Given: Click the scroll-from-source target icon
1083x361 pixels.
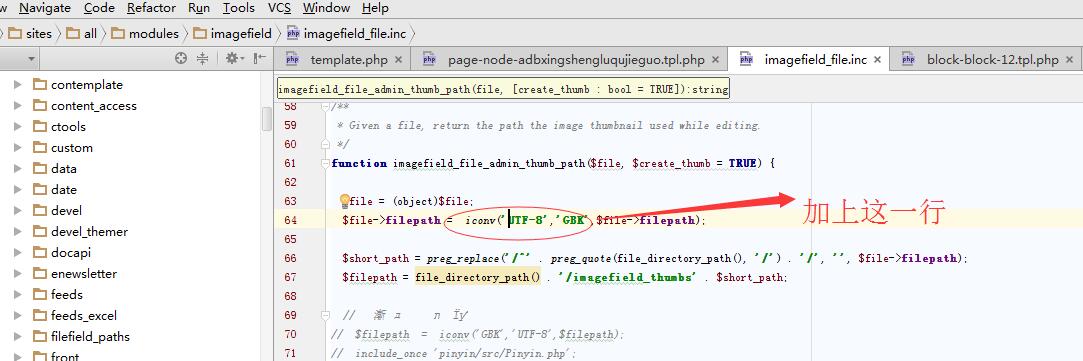Looking at the screenshot, I should tap(181, 59).
